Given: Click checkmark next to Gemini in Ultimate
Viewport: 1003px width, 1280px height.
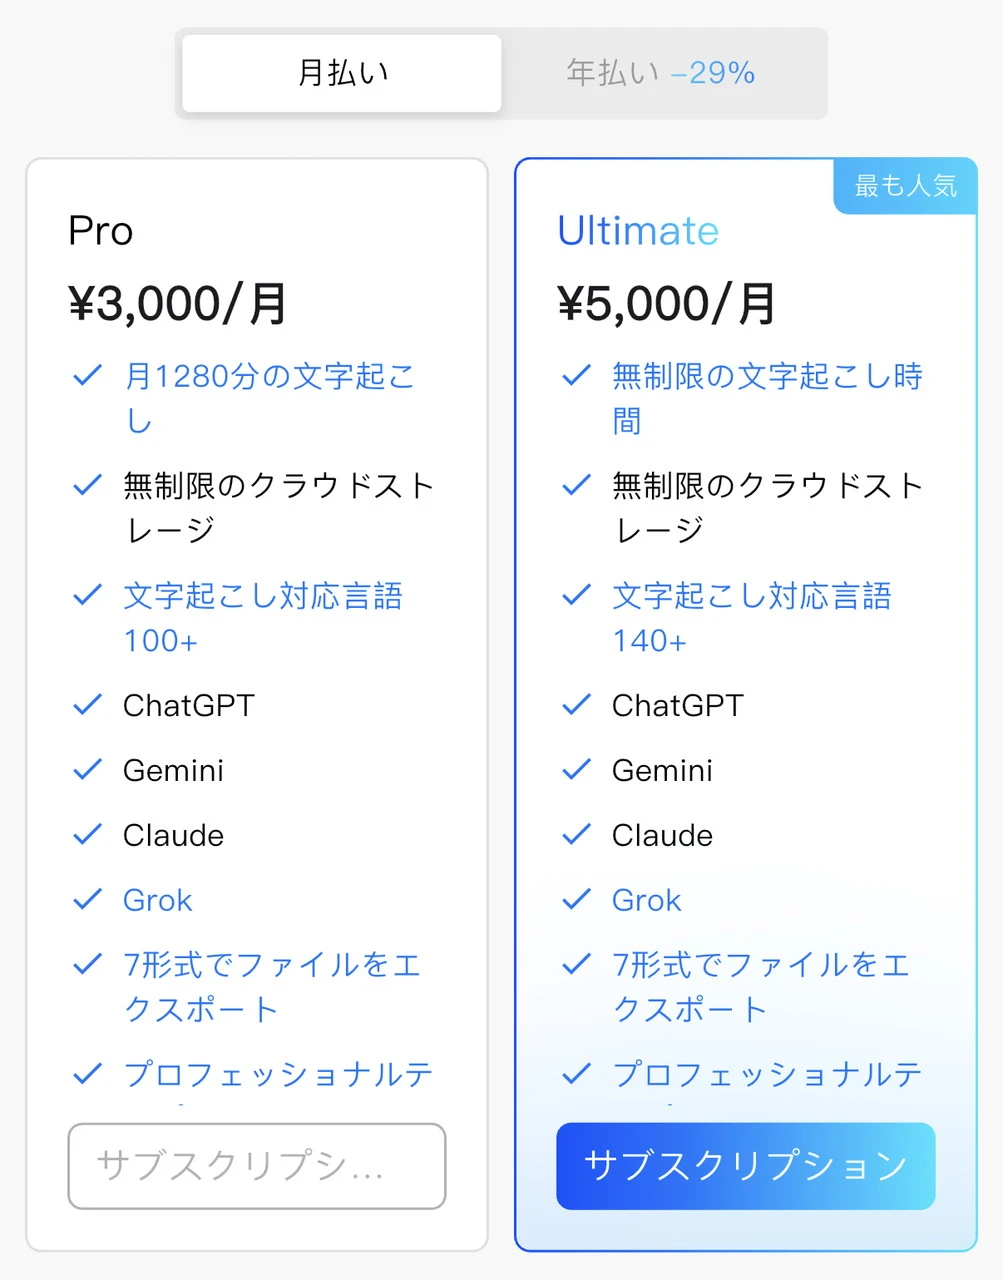Looking at the screenshot, I should (x=577, y=770).
